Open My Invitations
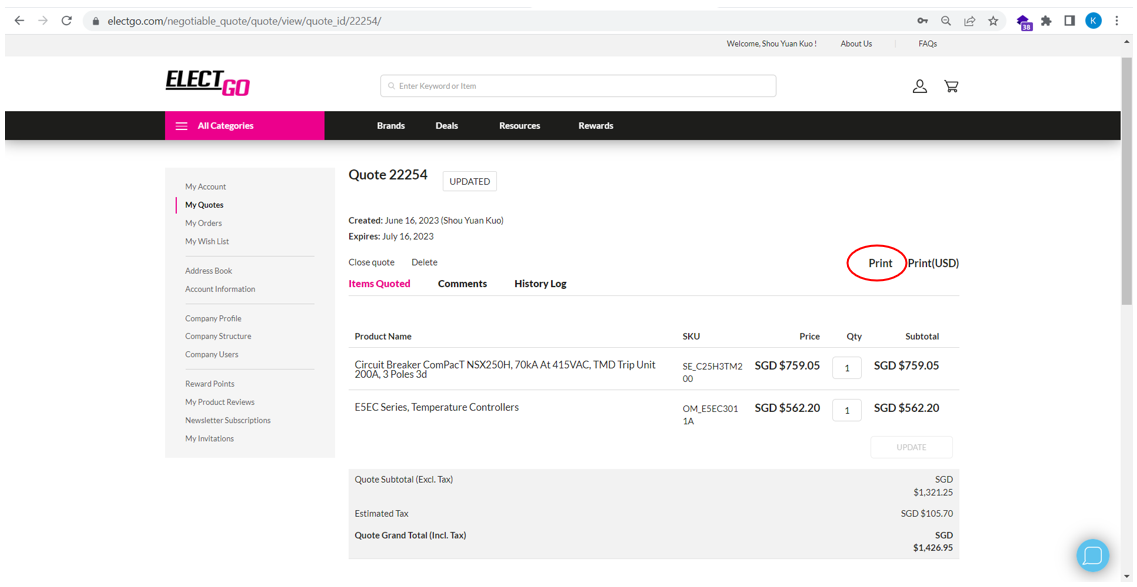Image resolution: width=1137 pixels, height=587 pixels. [x=210, y=438]
